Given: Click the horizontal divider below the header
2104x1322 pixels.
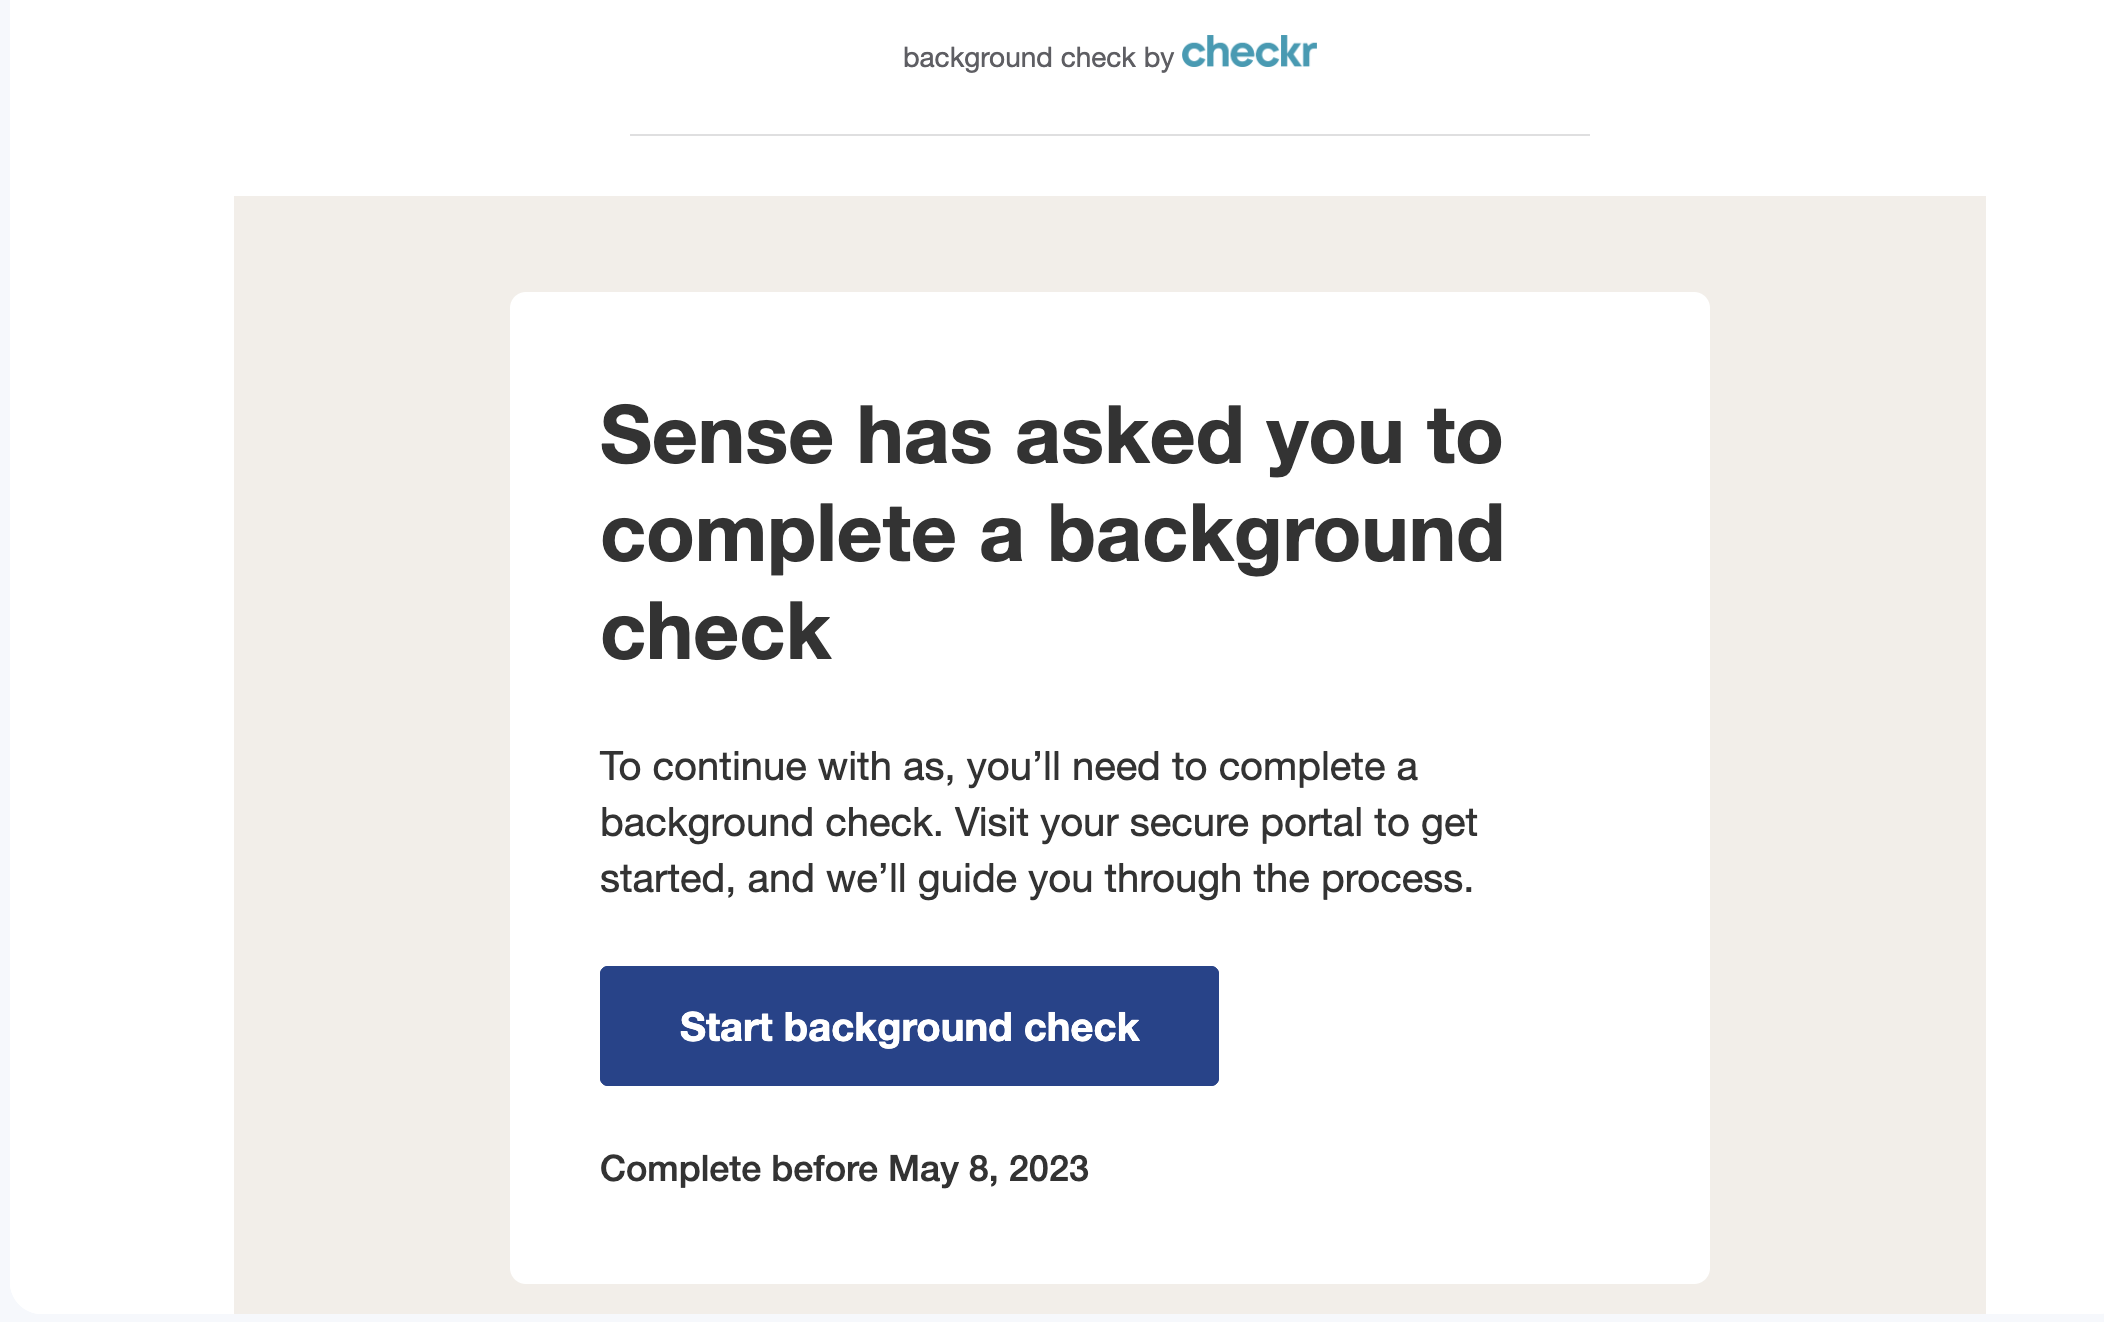Looking at the screenshot, I should point(1110,134).
